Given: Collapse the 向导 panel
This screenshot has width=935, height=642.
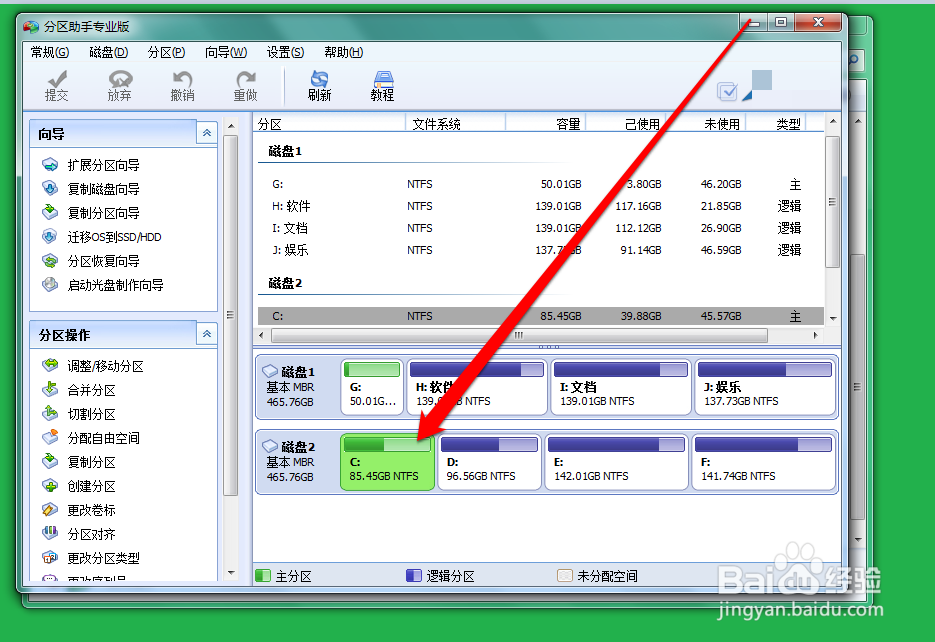Looking at the screenshot, I should [x=208, y=132].
